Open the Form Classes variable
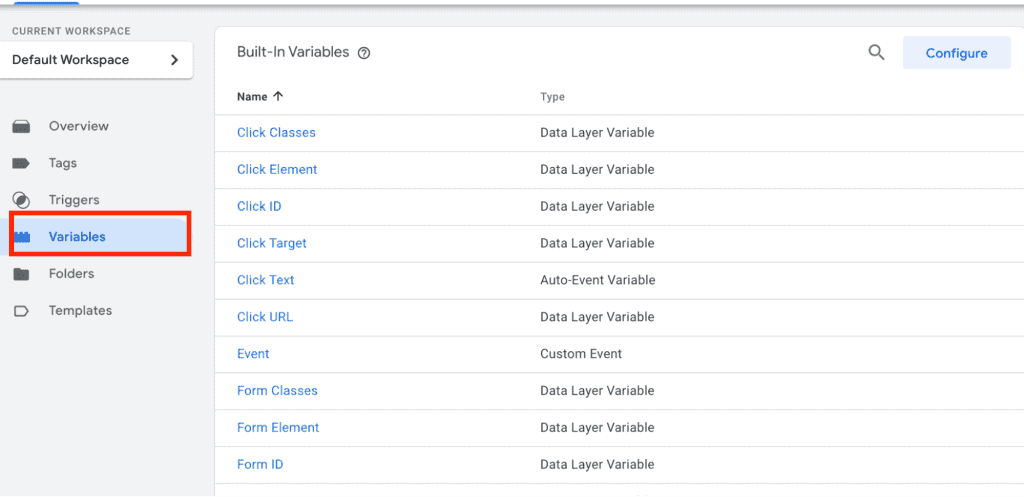Image resolution: width=1024 pixels, height=497 pixels. tap(278, 391)
